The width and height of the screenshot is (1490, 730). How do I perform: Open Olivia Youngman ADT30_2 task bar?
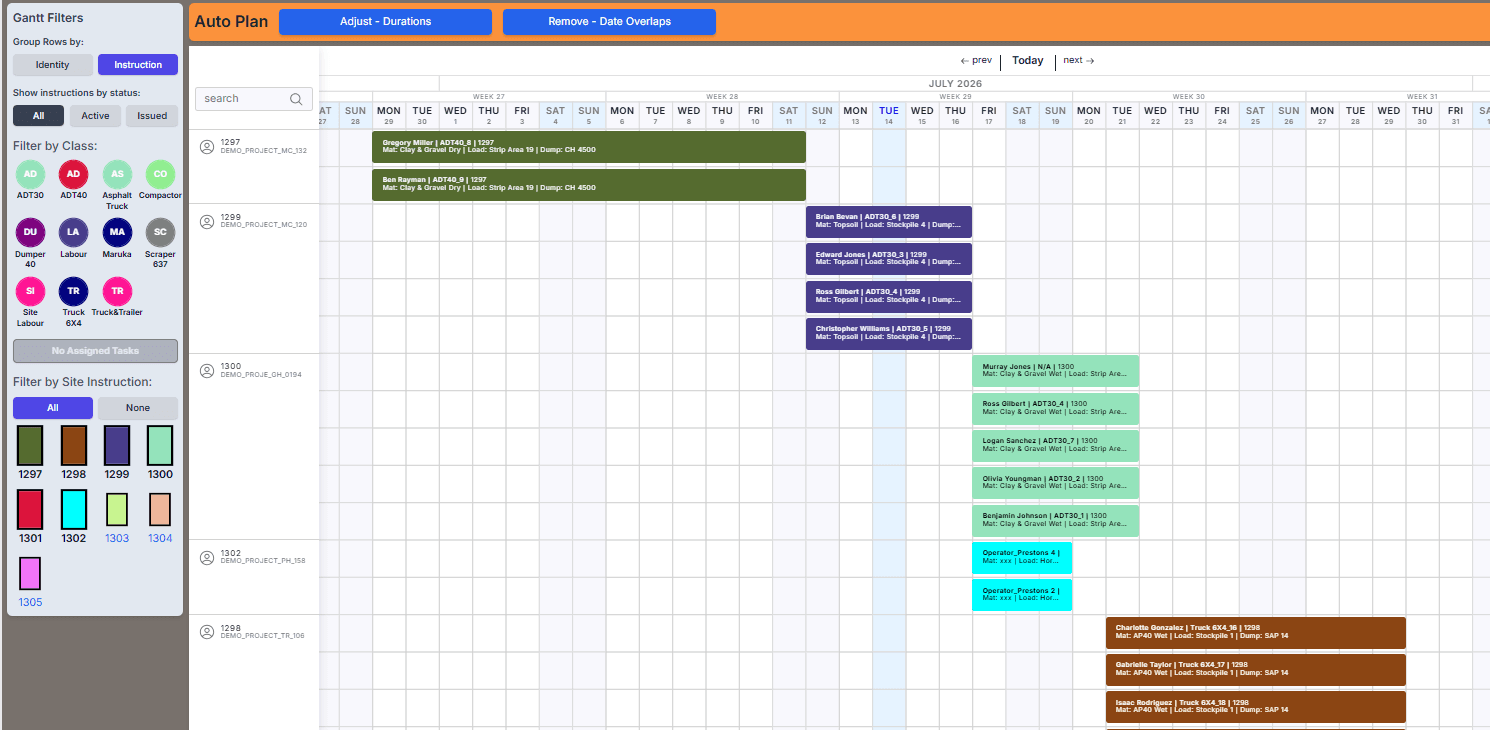point(1056,483)
